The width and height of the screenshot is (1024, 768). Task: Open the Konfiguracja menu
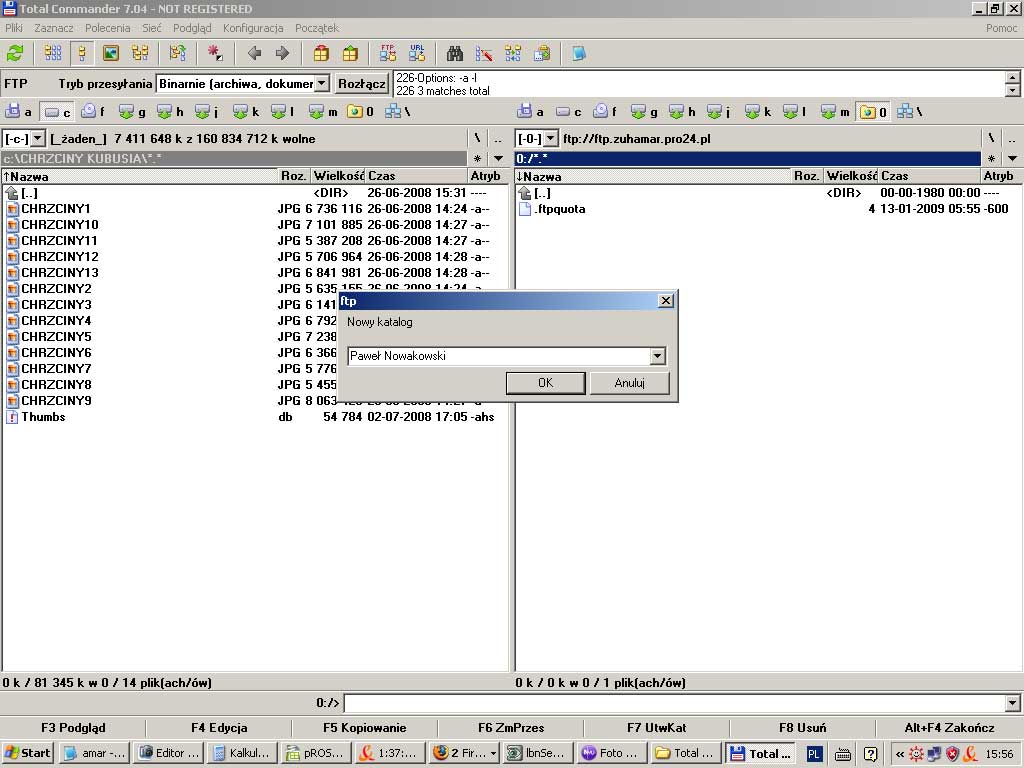coord(252,28)
